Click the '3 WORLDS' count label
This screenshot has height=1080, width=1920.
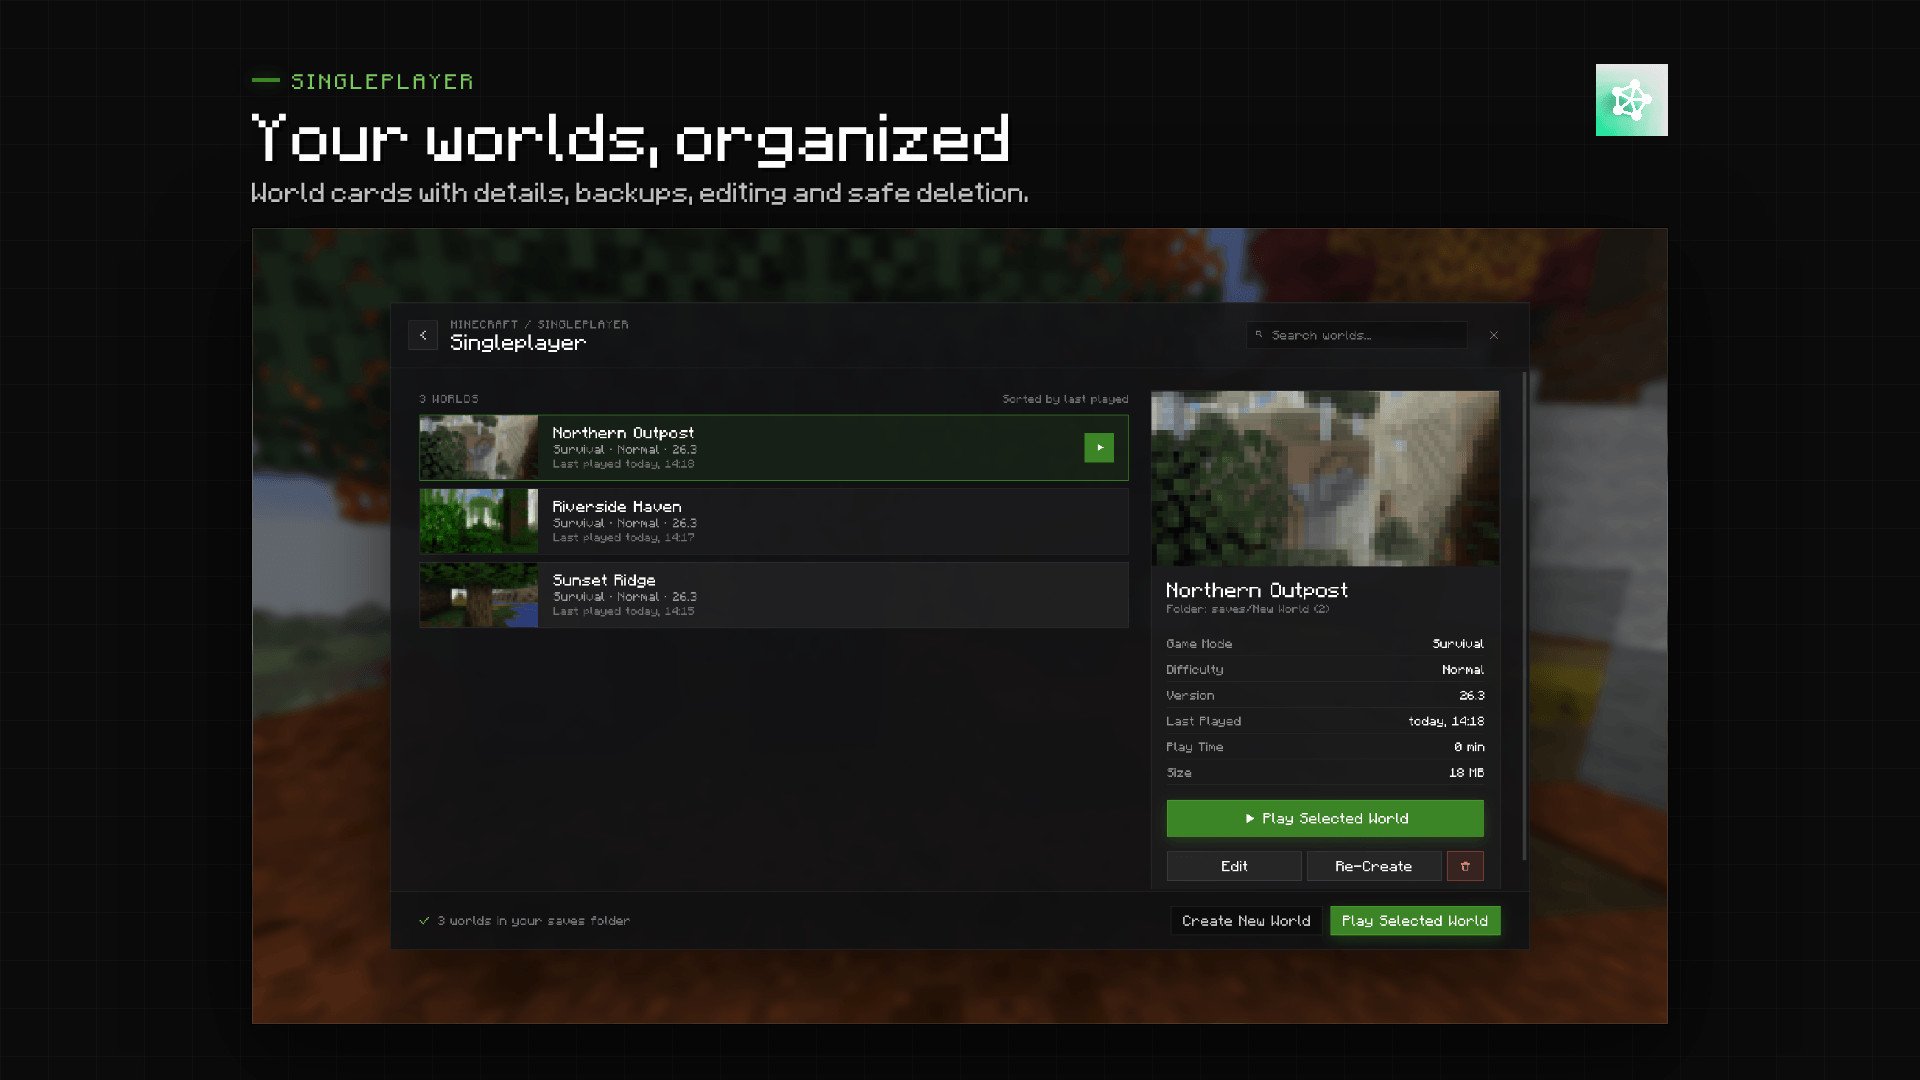(x=449, y=399)
